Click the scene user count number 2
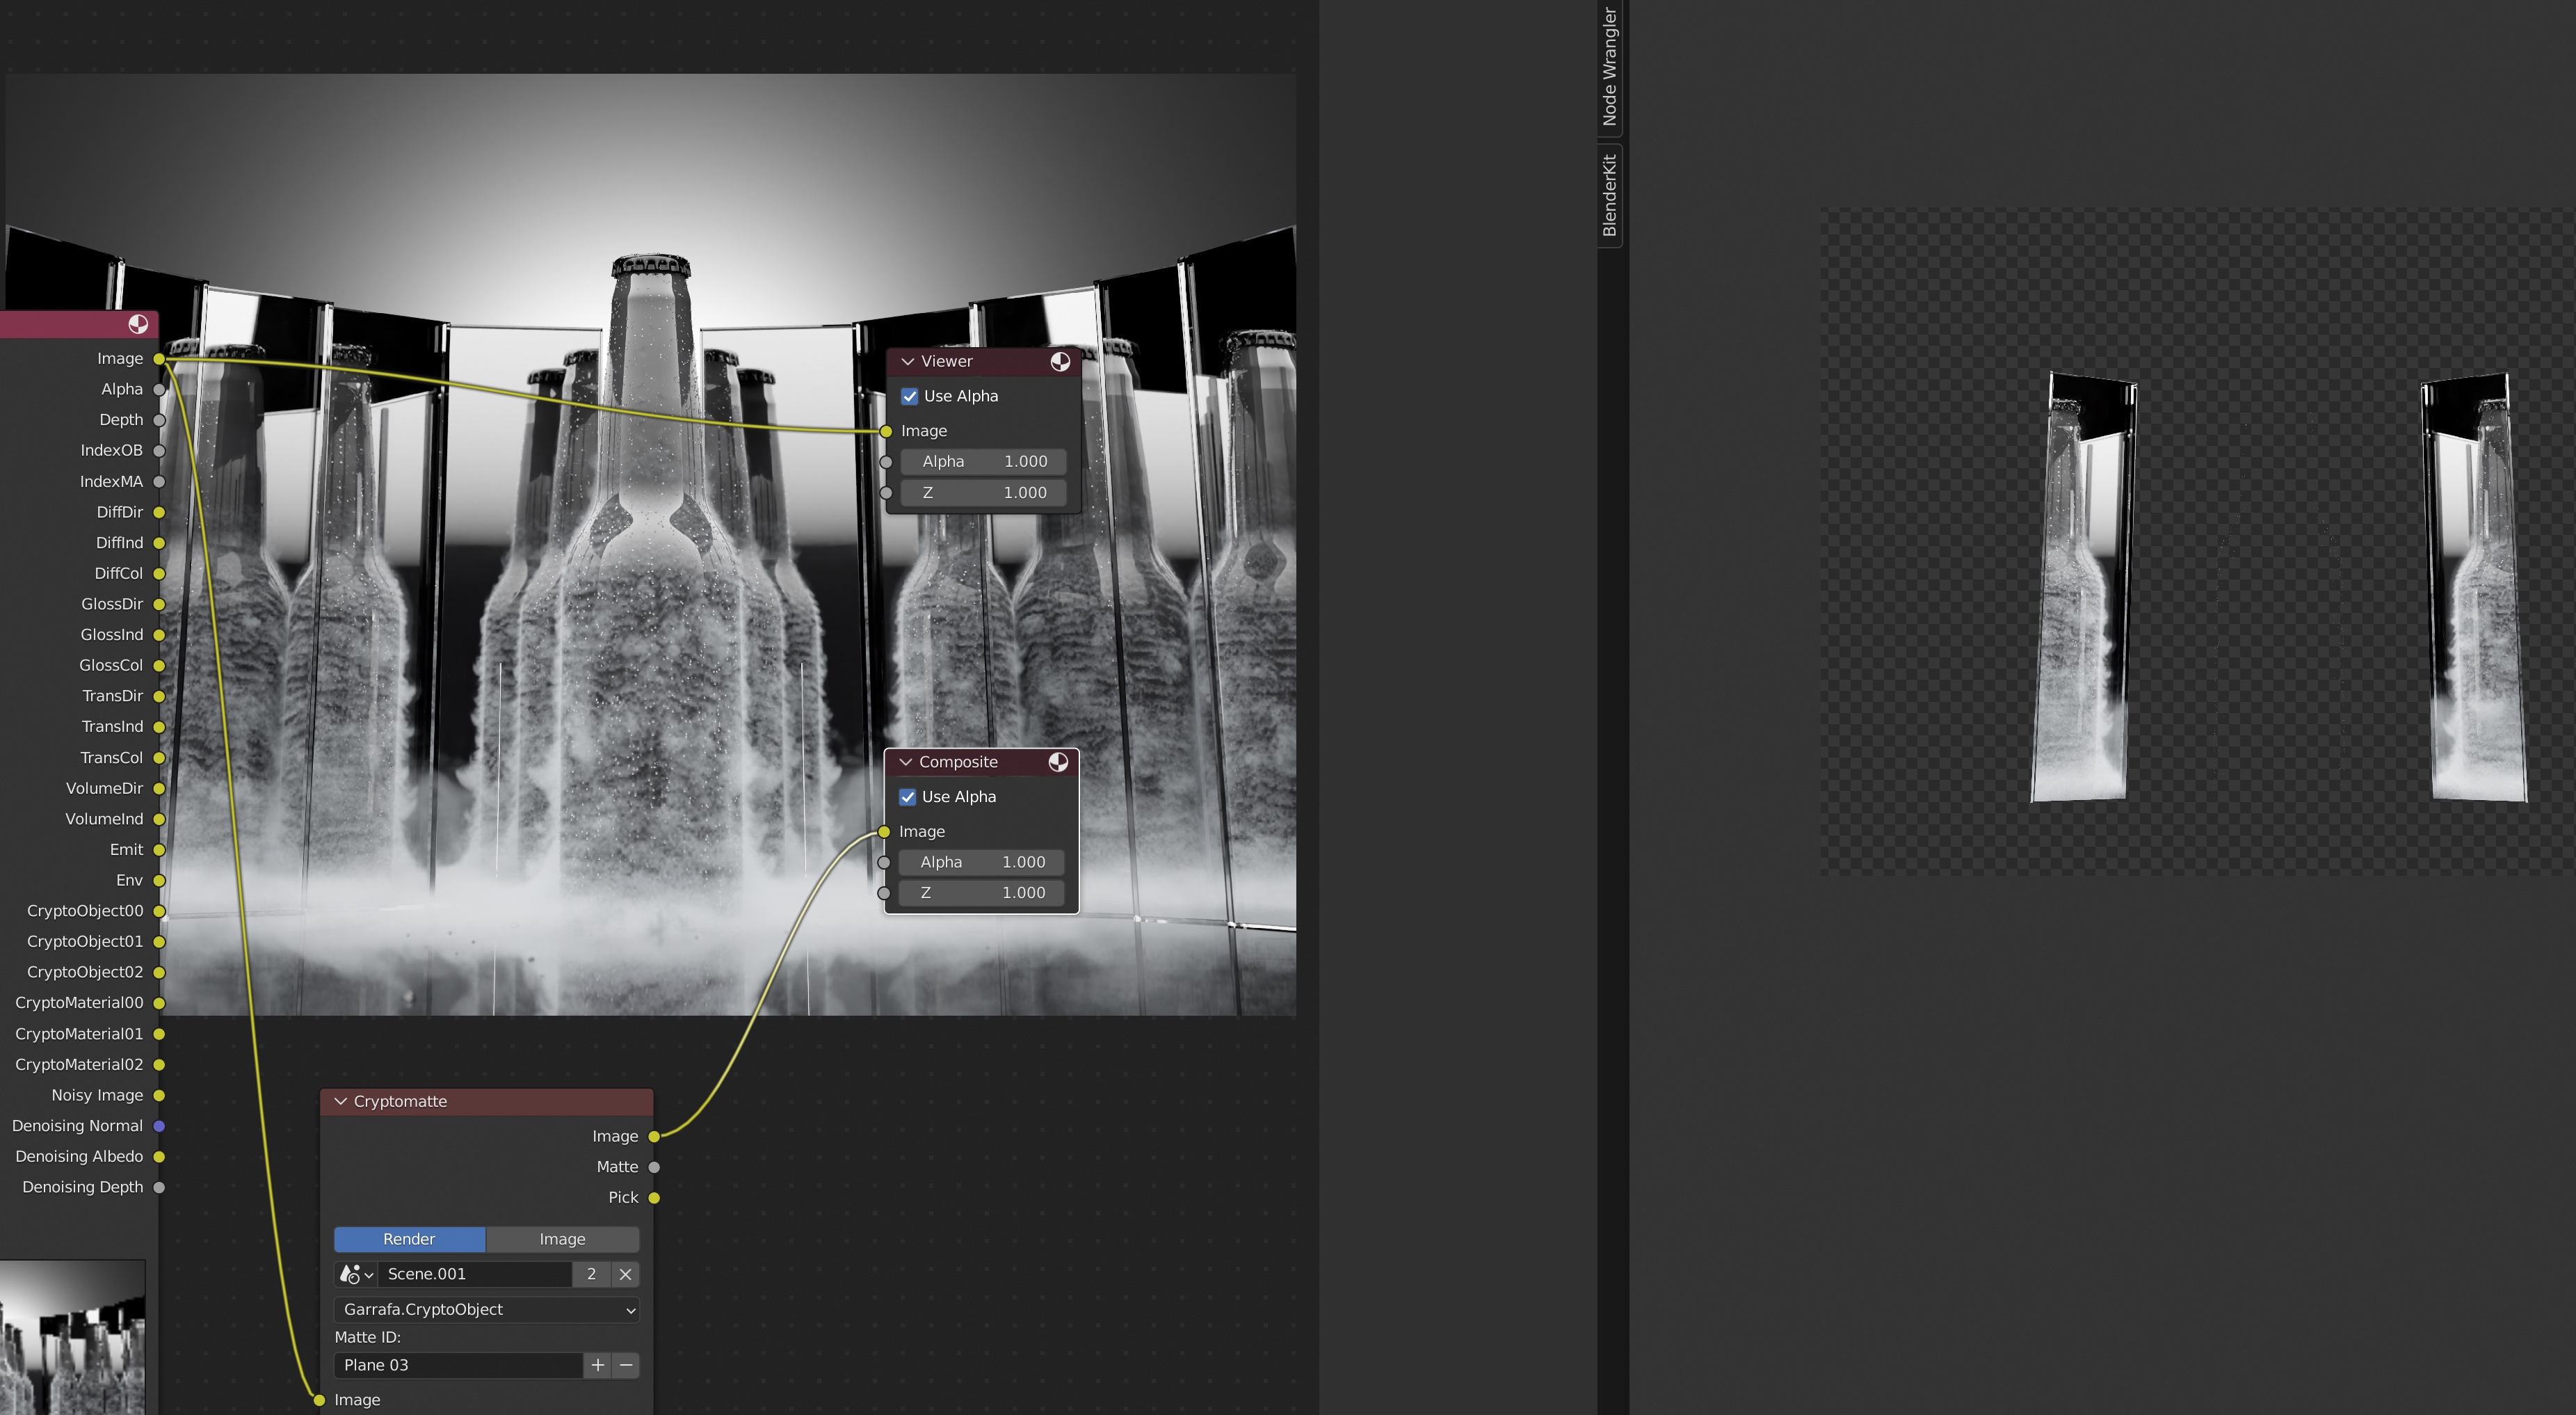This screenshot has height=1415, width=2576. pos(591,1274)
